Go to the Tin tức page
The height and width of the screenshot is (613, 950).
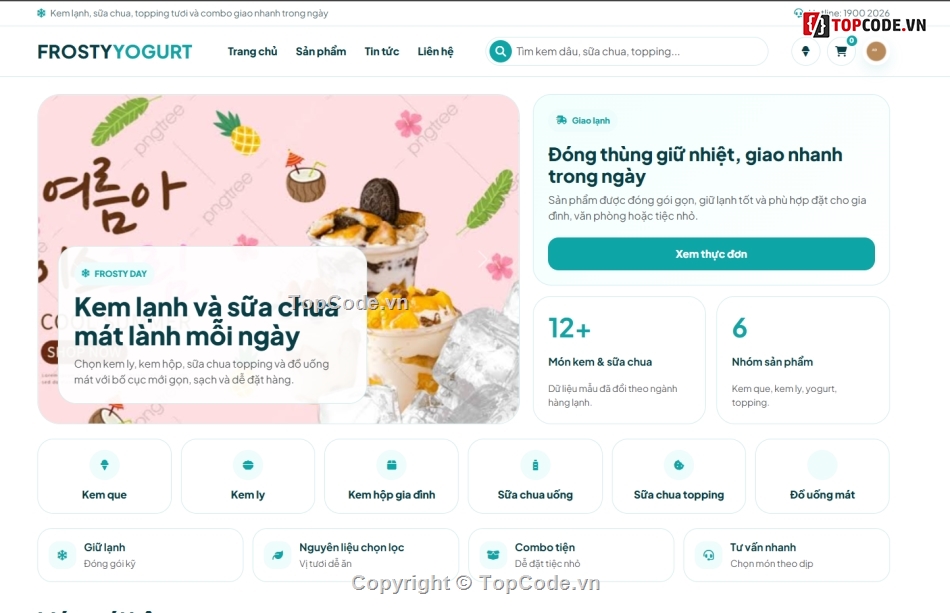382,51
